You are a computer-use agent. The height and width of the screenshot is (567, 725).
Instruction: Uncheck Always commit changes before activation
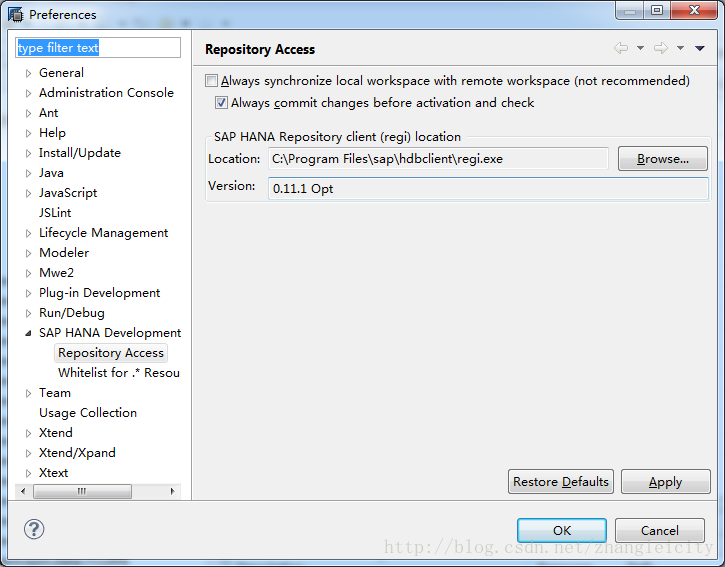[x=221, y=103]
